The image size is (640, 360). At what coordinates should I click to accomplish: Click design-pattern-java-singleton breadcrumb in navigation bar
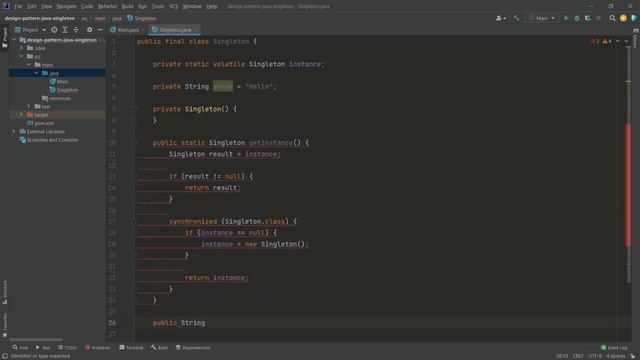(40, 18)
